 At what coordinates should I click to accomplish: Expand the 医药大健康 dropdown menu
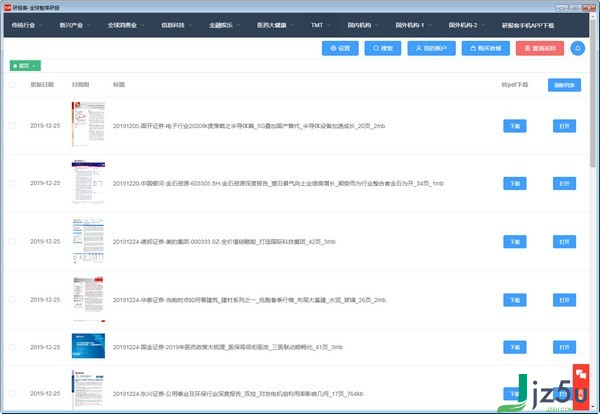[276, 25]
